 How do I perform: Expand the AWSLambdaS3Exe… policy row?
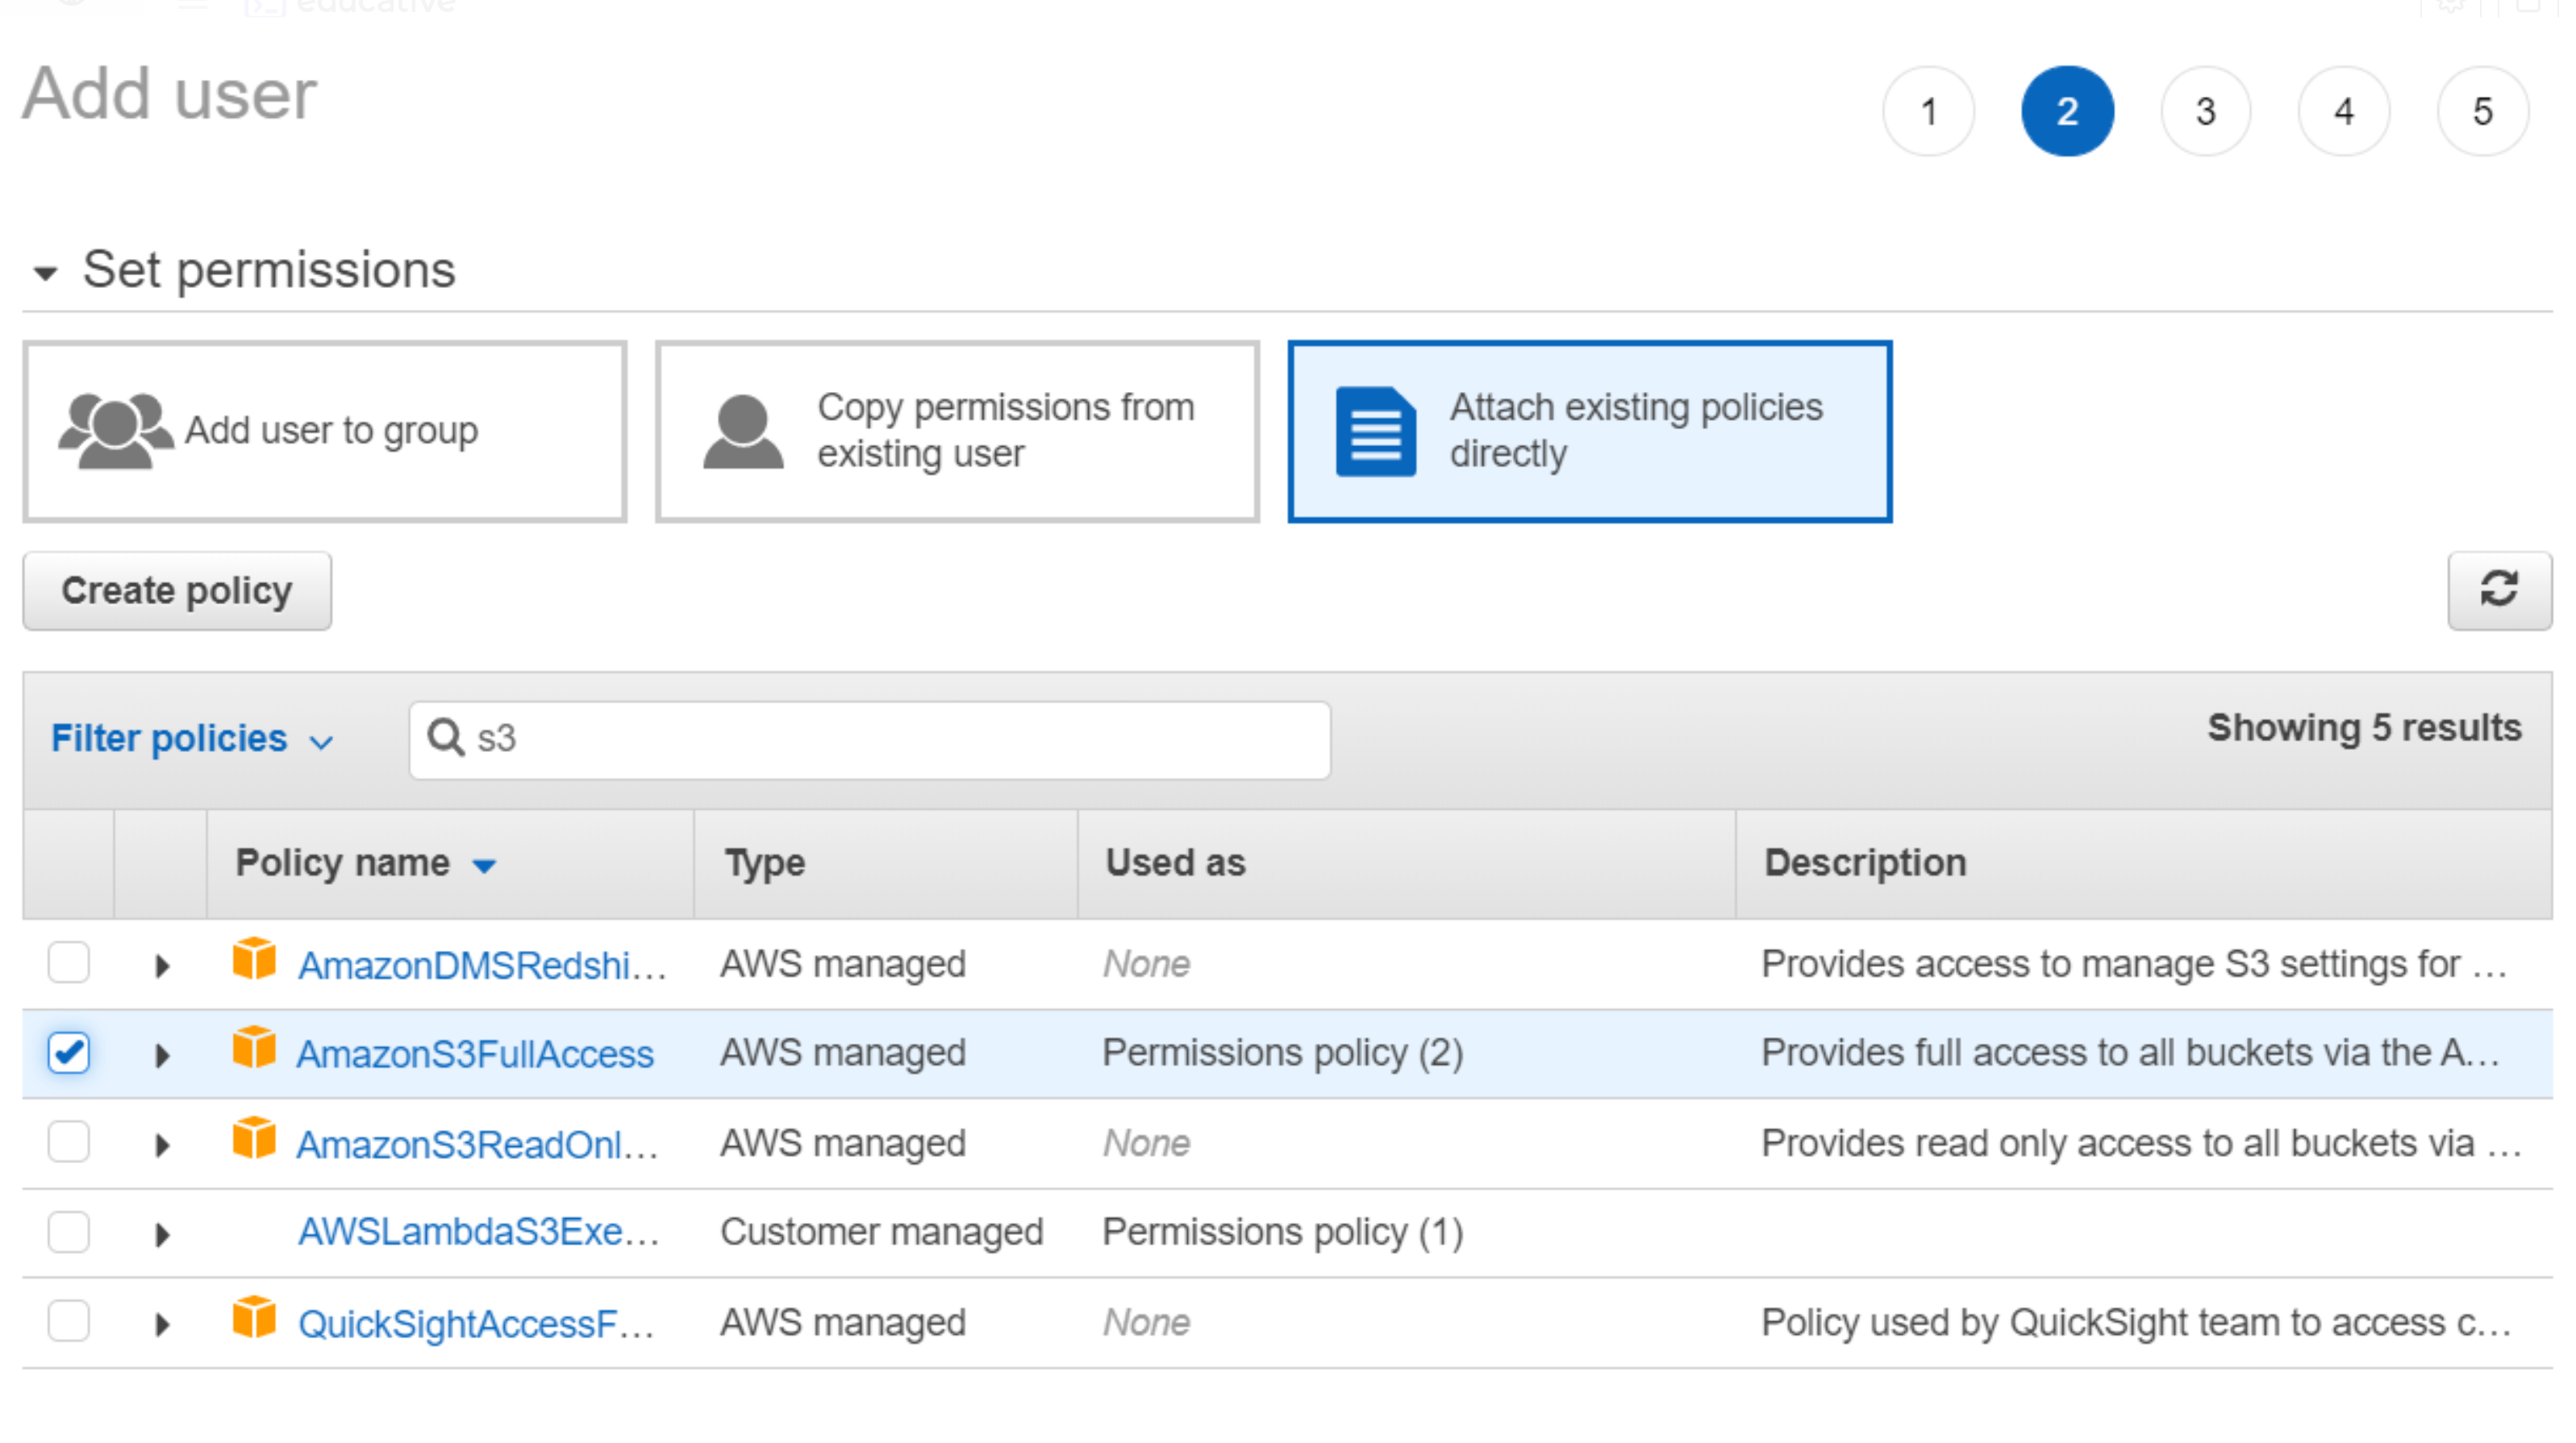162,1235
